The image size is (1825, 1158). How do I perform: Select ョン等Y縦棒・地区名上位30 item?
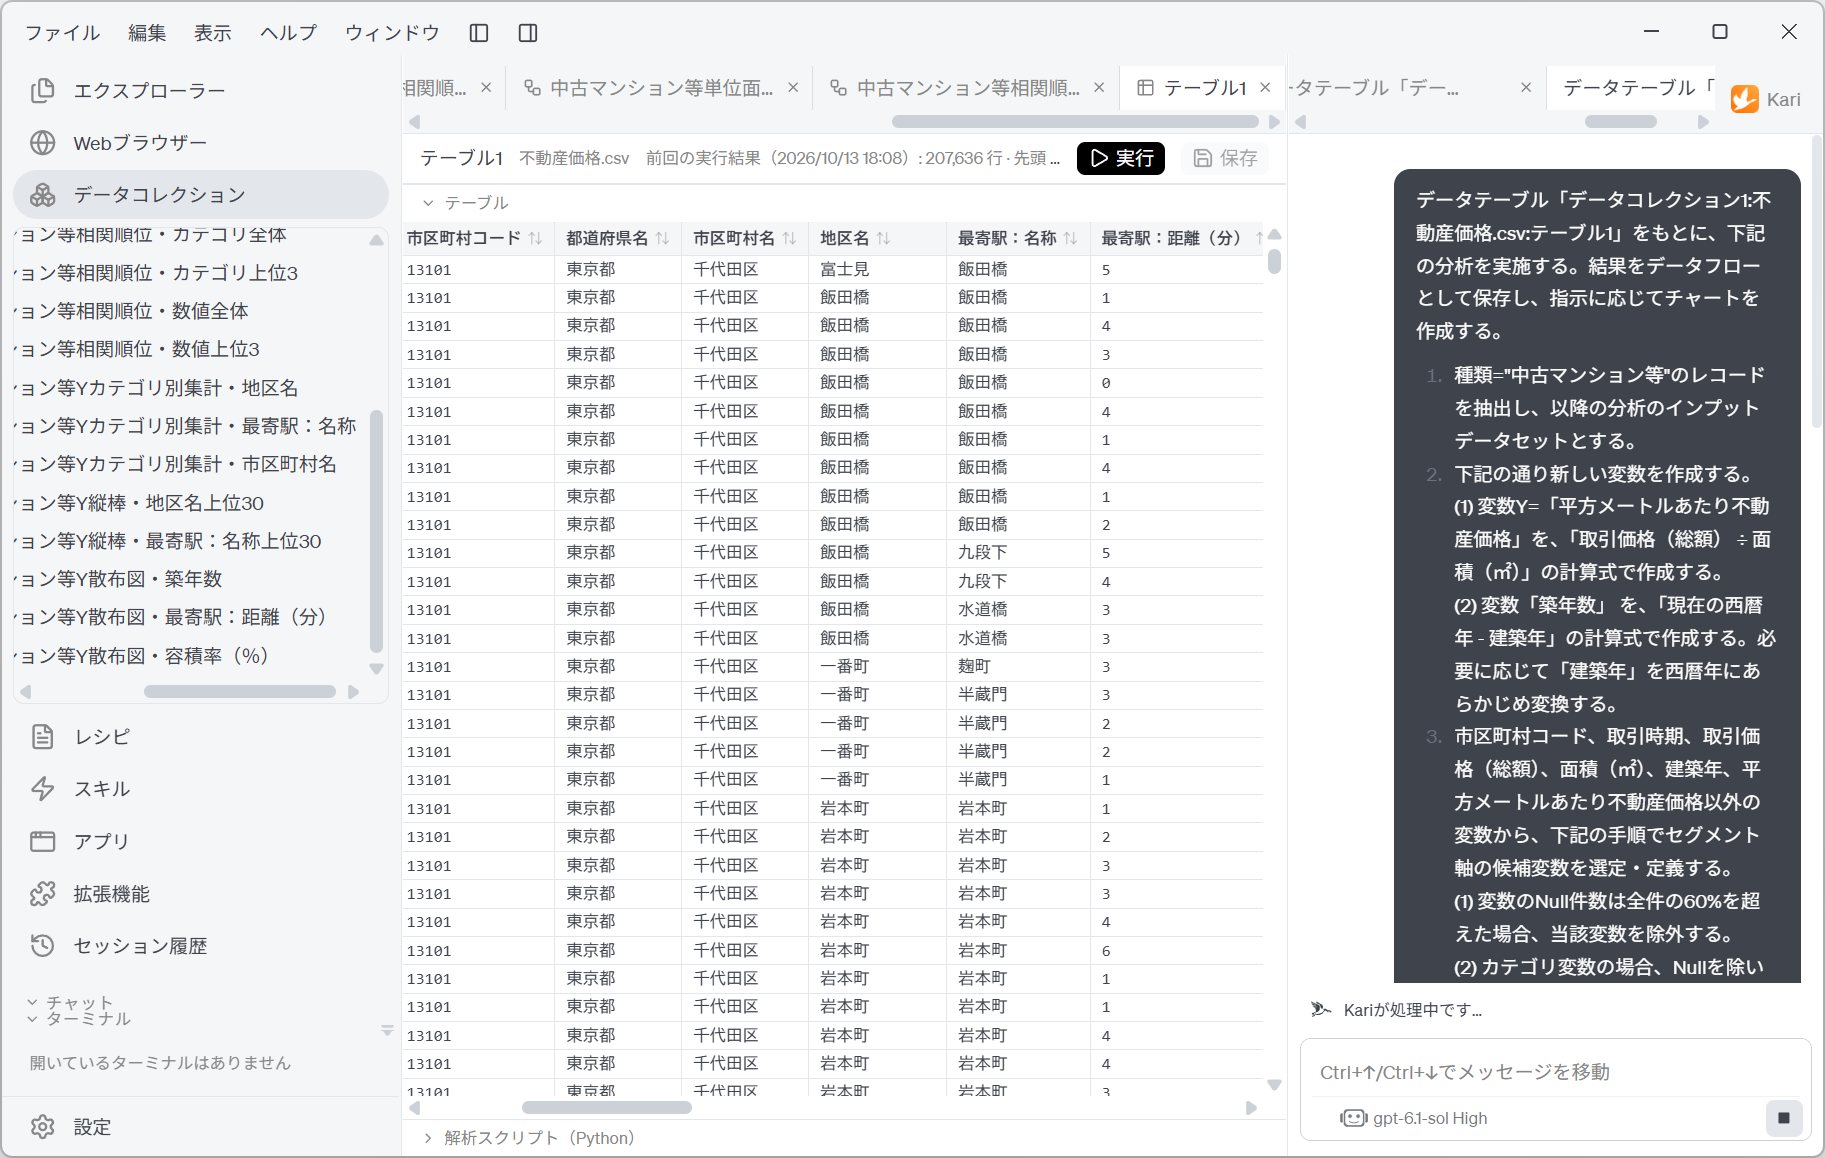coord(141,503)
